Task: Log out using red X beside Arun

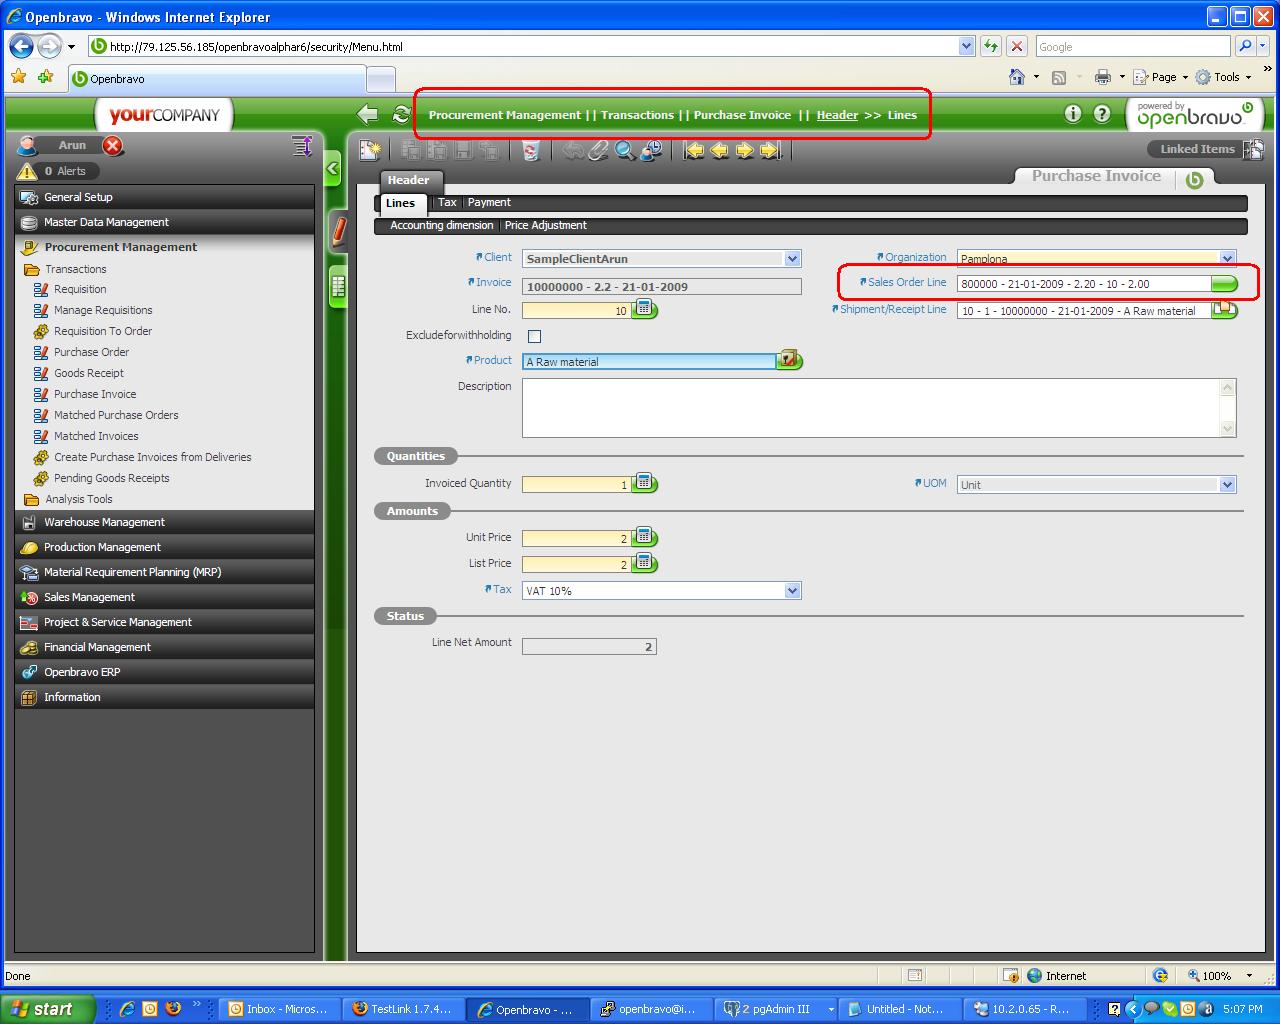Action: [x=113, y=146]
